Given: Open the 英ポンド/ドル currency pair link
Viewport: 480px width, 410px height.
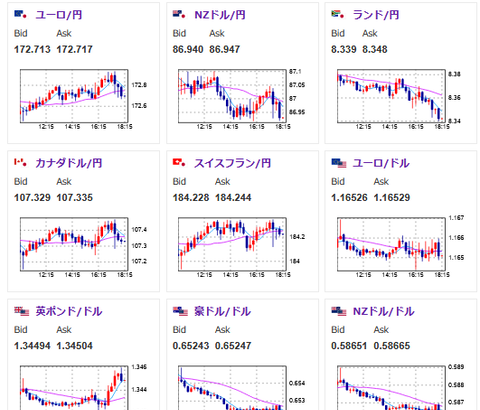Looking at the screenshot, I should click(x=69, y=311).
